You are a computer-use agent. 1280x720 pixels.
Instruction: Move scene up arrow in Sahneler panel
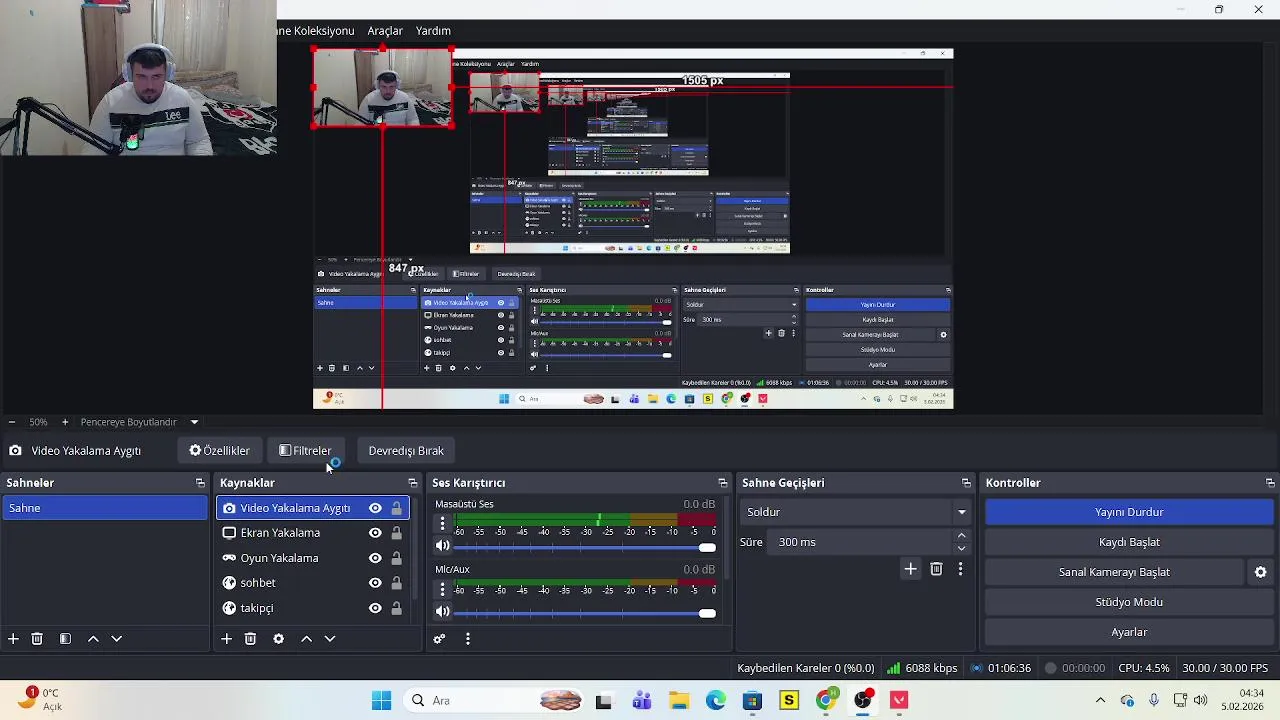[93, 639]
